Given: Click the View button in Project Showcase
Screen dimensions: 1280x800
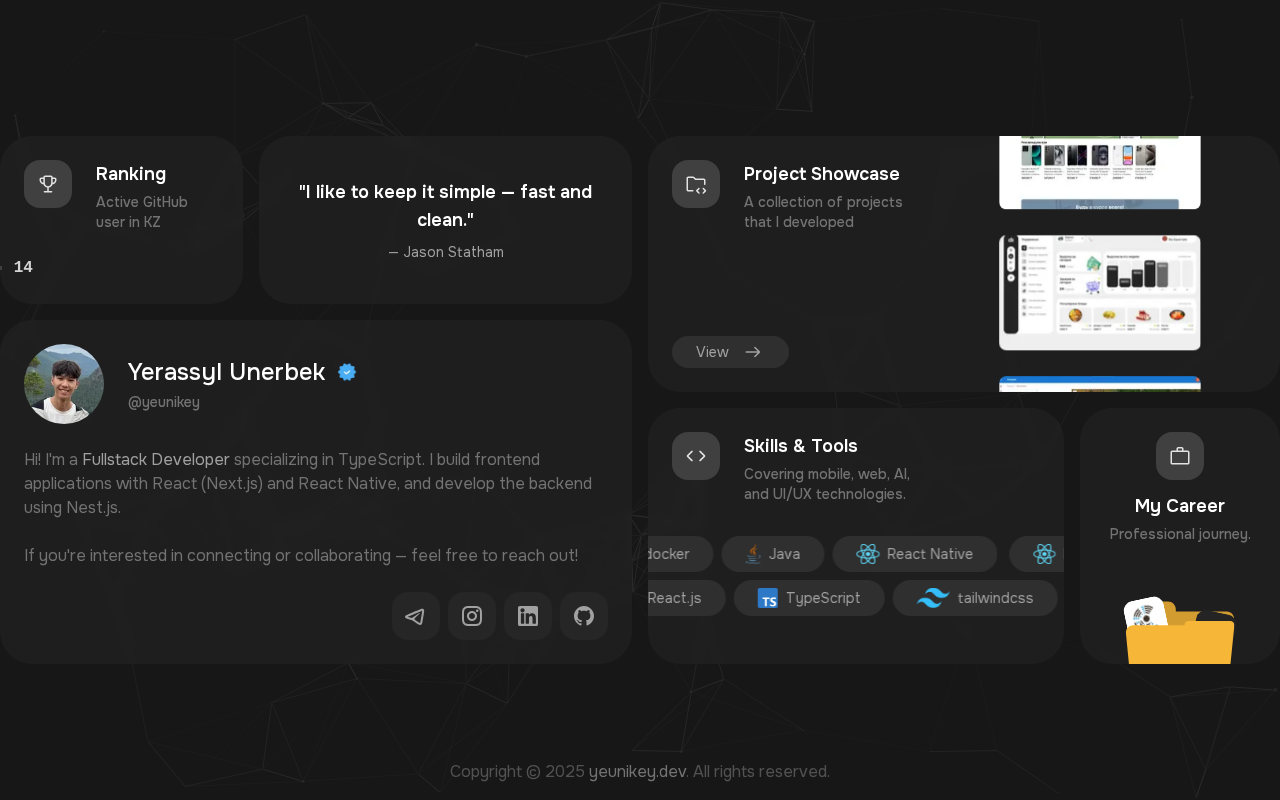Looking at the screenshot, I should coord(730,352).
